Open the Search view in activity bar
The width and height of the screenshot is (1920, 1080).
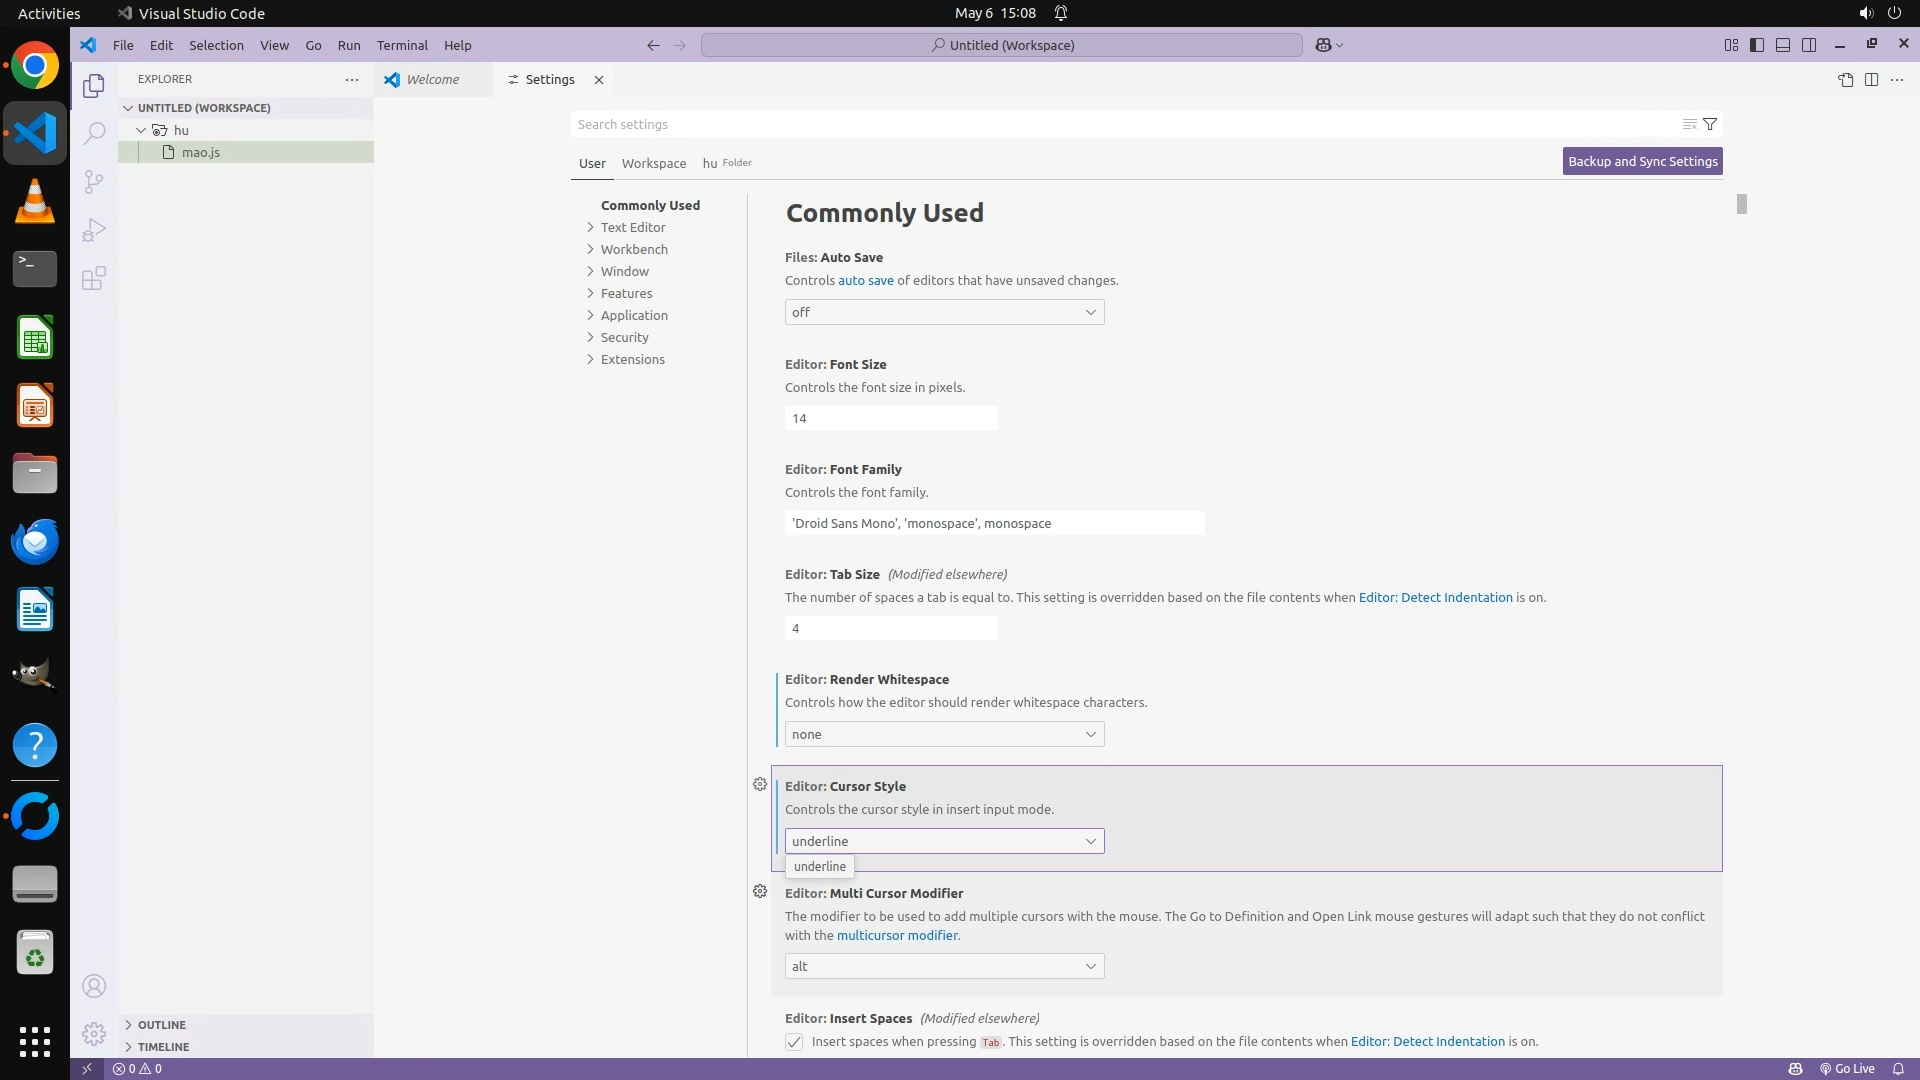click(x=94, y=133)
